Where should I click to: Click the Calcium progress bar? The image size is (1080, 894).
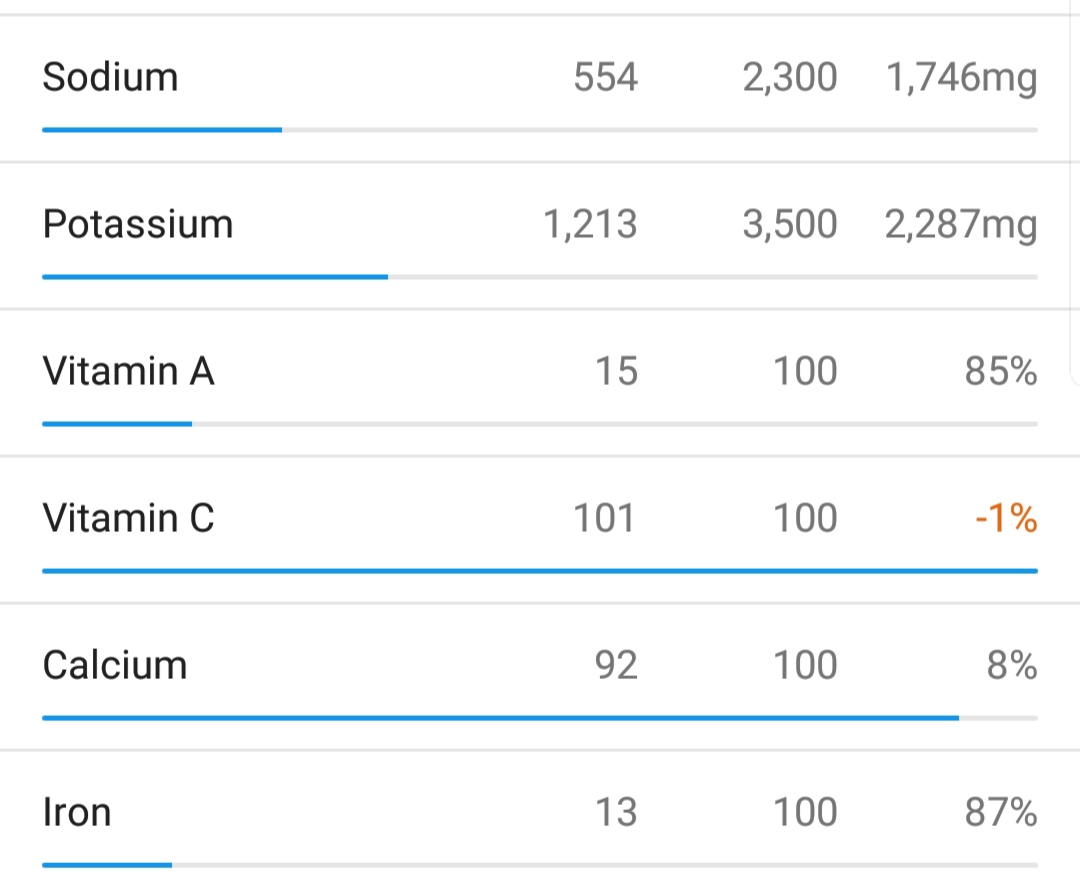[539, 718]
